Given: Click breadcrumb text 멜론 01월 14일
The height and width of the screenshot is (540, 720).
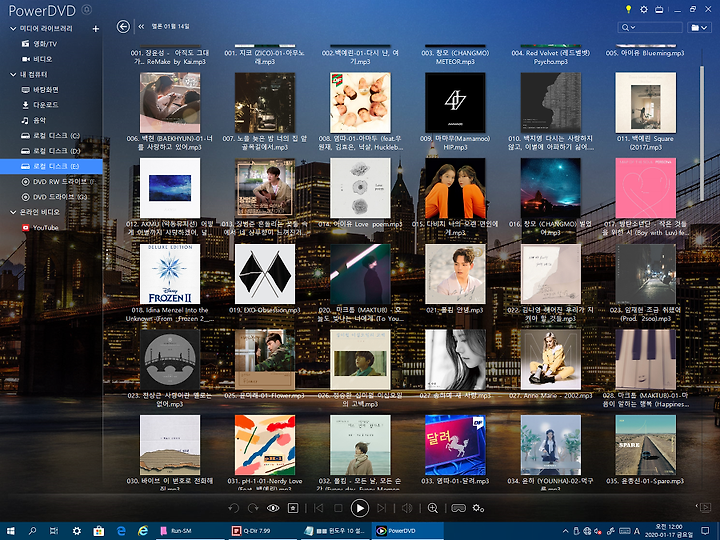Looking at the screenshot, I should (x=170, y=27).
